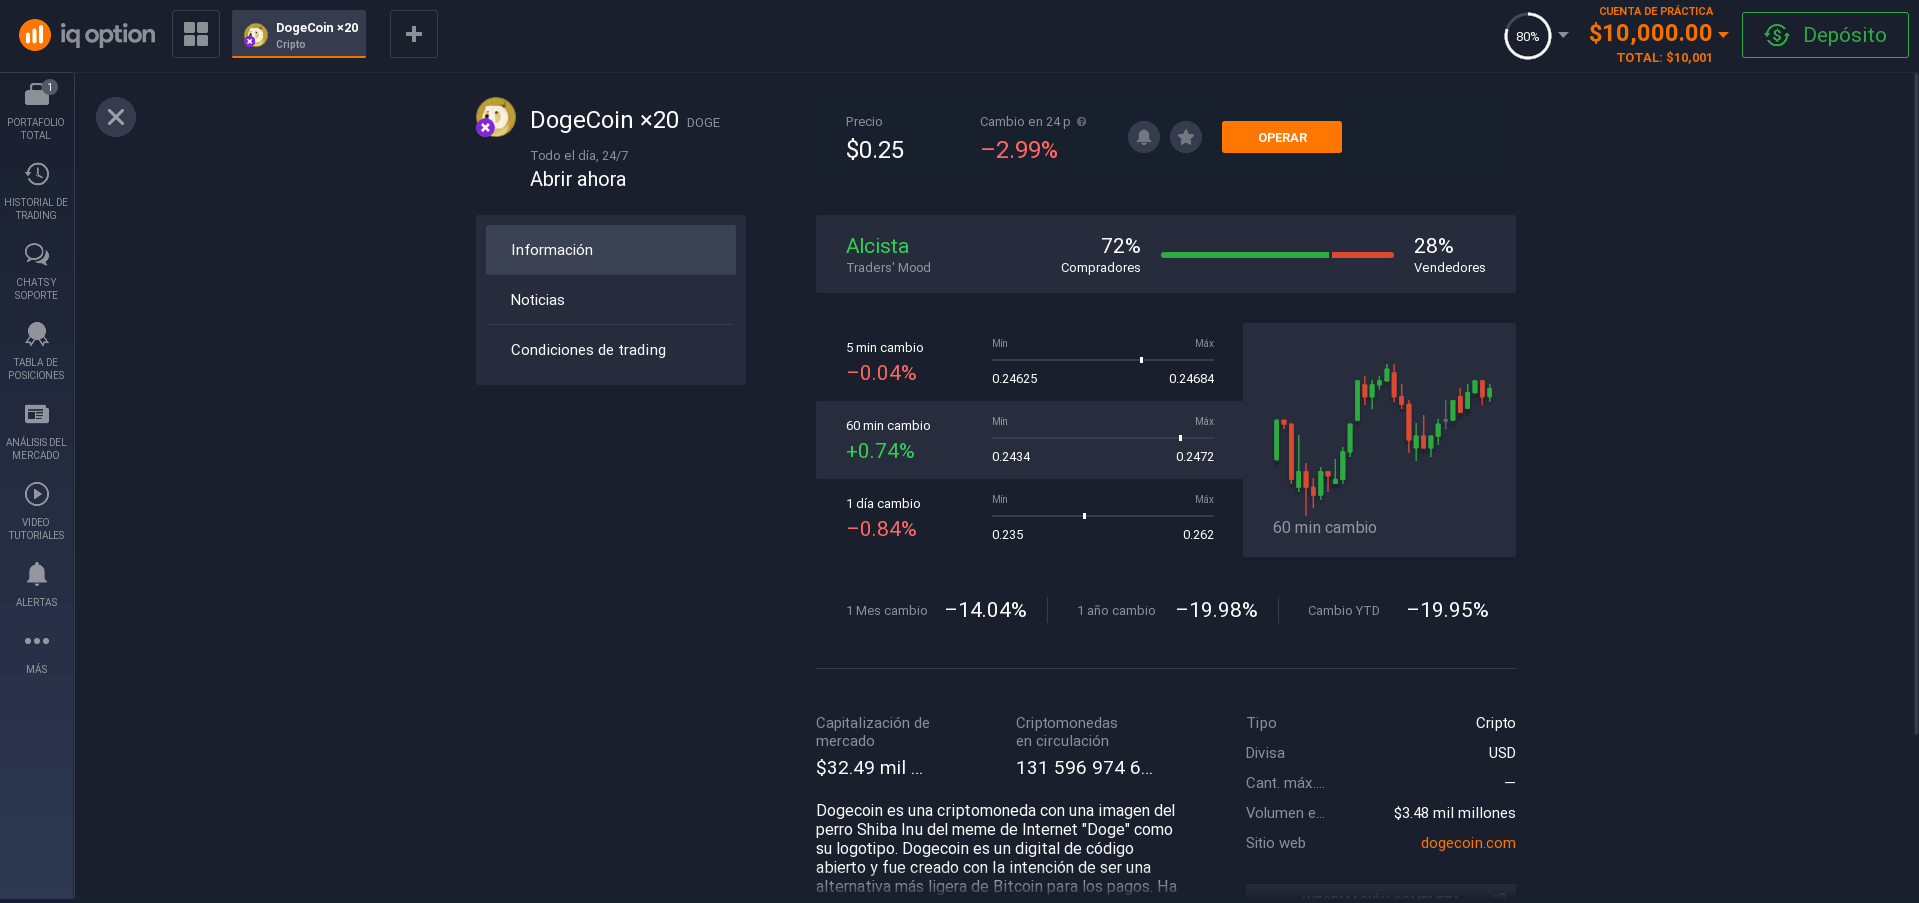Click the 80% progress circle

click(x=1527, y=36)
